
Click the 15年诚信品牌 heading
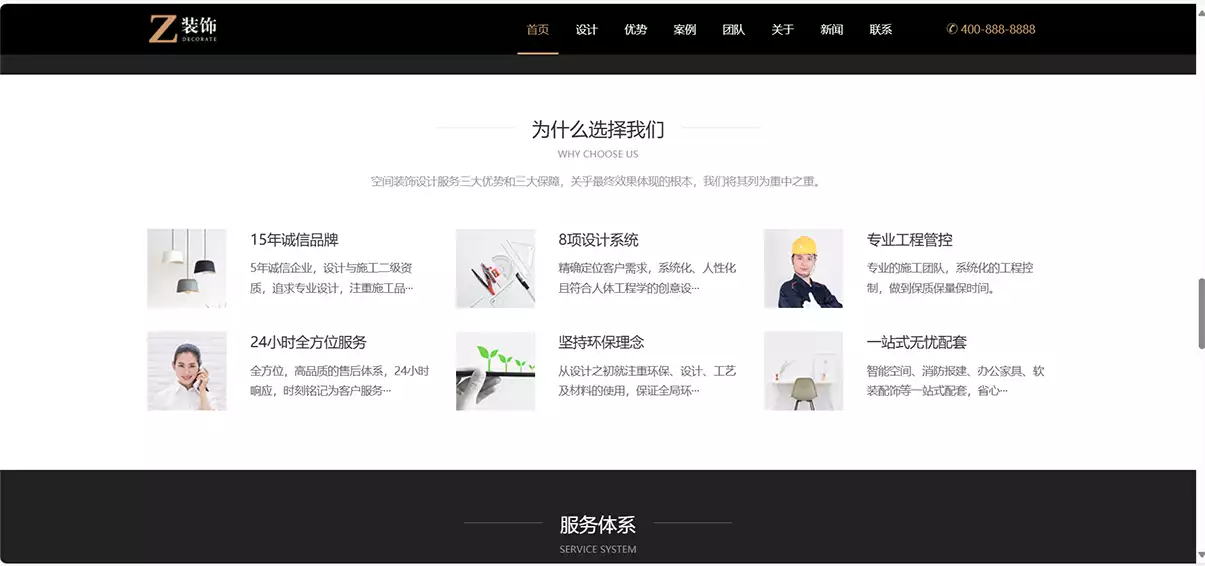(294, 240)
